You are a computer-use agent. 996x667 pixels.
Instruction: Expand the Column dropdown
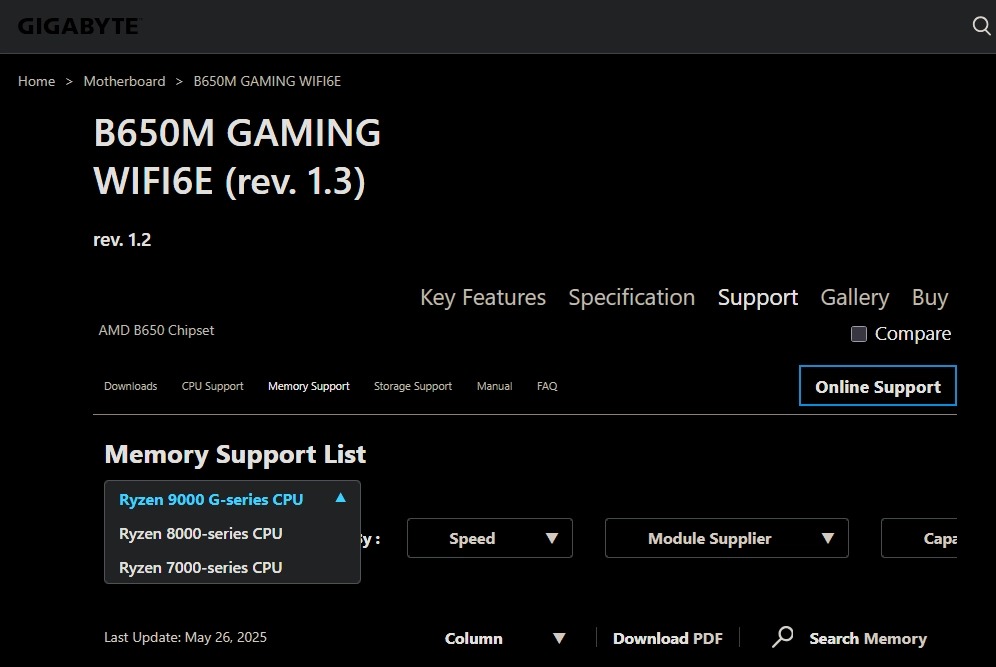(505, 638)
